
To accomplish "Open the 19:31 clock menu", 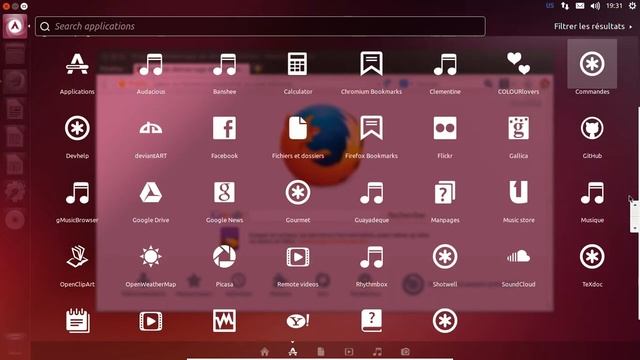I will pyautogui.click(x=614, y=6).
